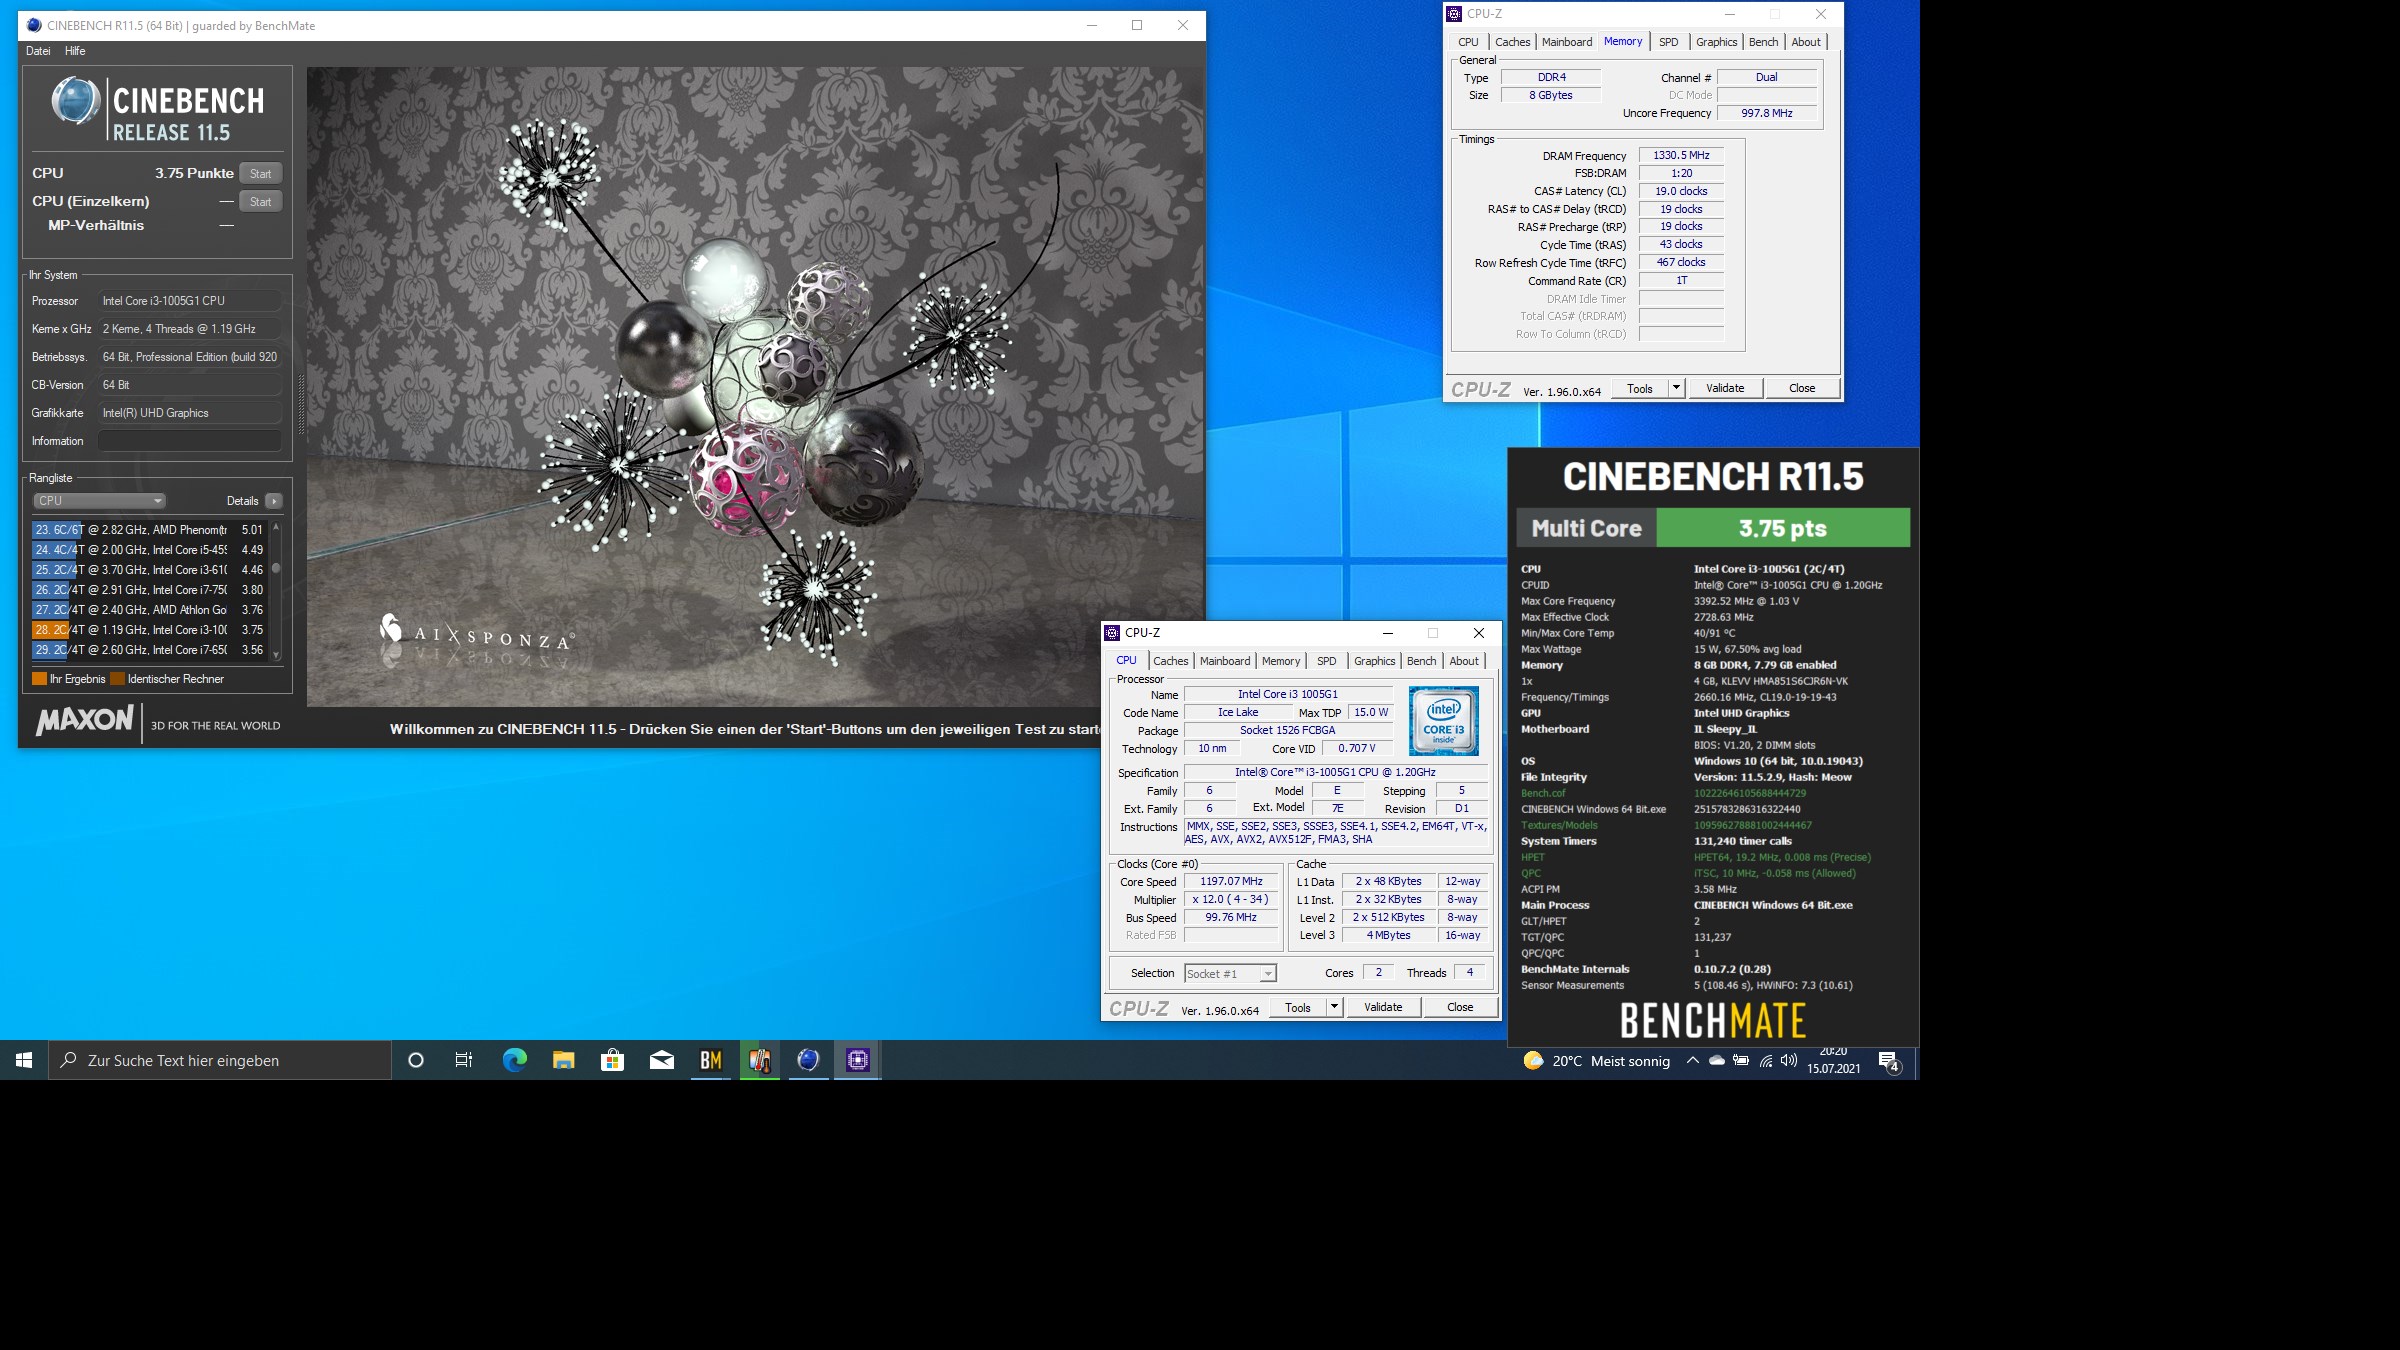Image resolution: width=2400 pixels, height=1350 pixels.
Task: Open the Socket #1 selection dropdown
Action: (x=1230, y=974)
